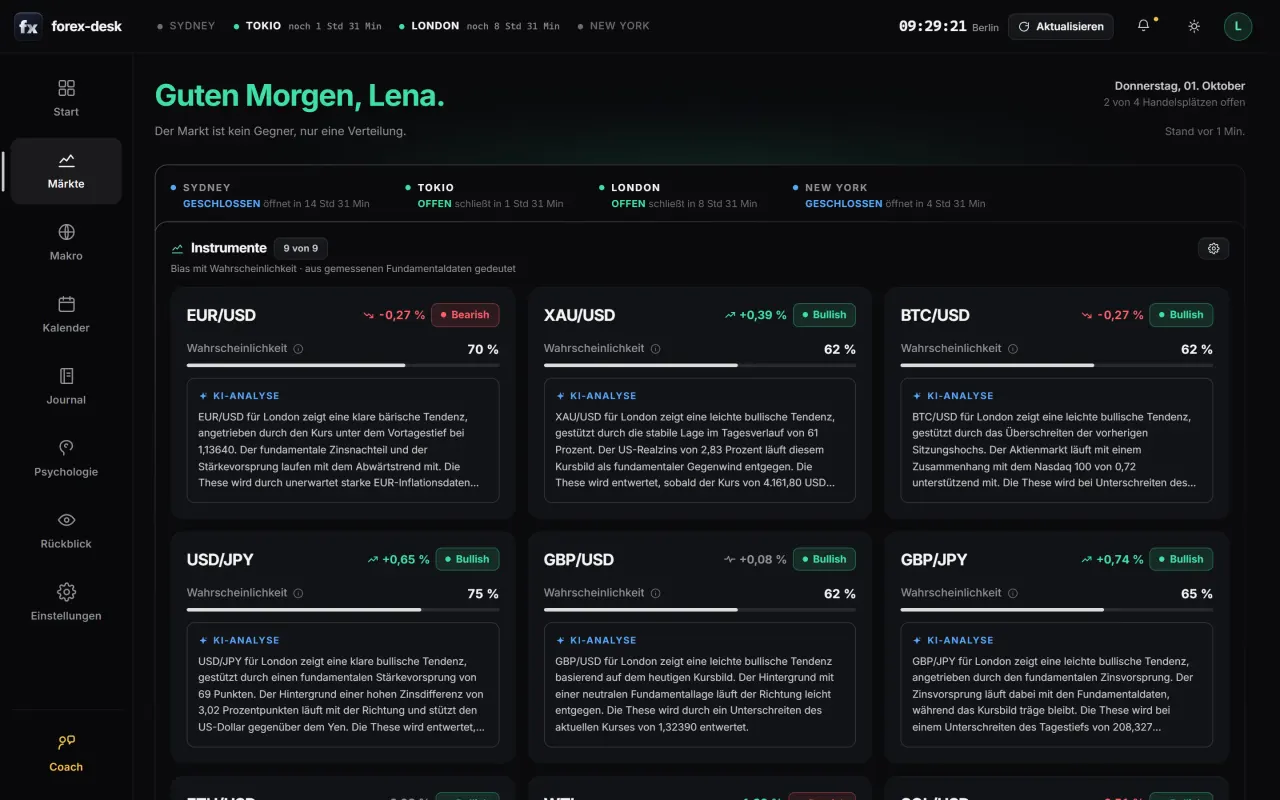This screenshot has height=800, width=1280.
Task: Open Rückblick with the eye icon
Action: 66,531
